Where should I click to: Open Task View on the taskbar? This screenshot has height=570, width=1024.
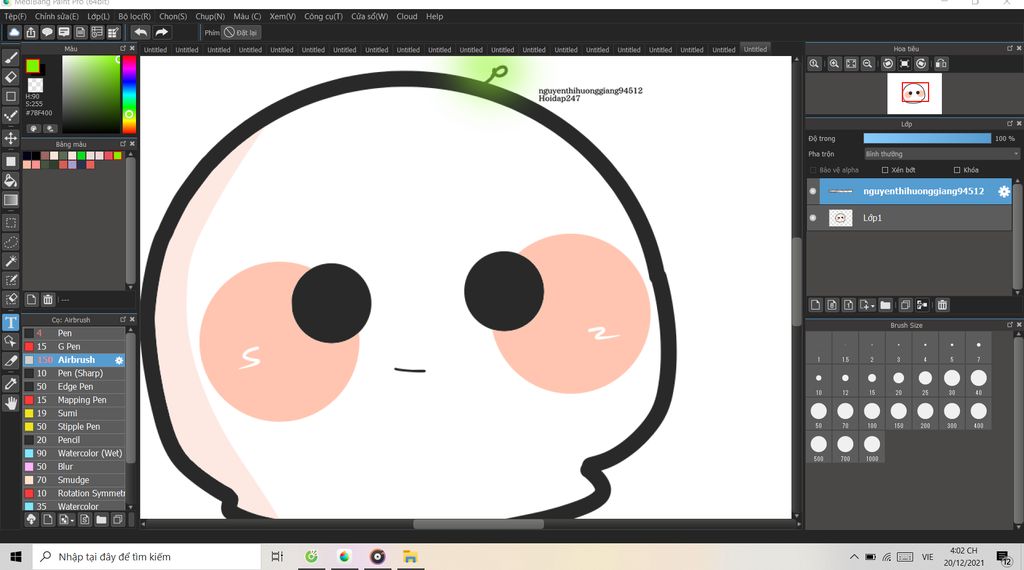click(278, 557)
